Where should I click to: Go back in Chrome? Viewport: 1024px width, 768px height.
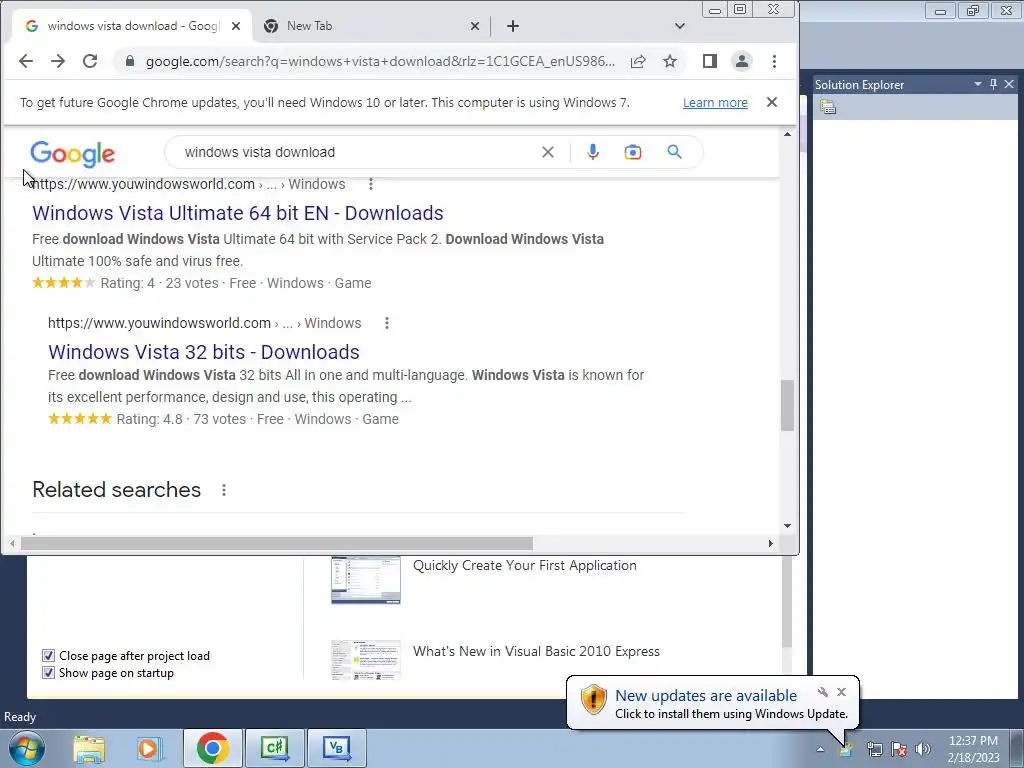pyautogui.click(x=25, y=61)
